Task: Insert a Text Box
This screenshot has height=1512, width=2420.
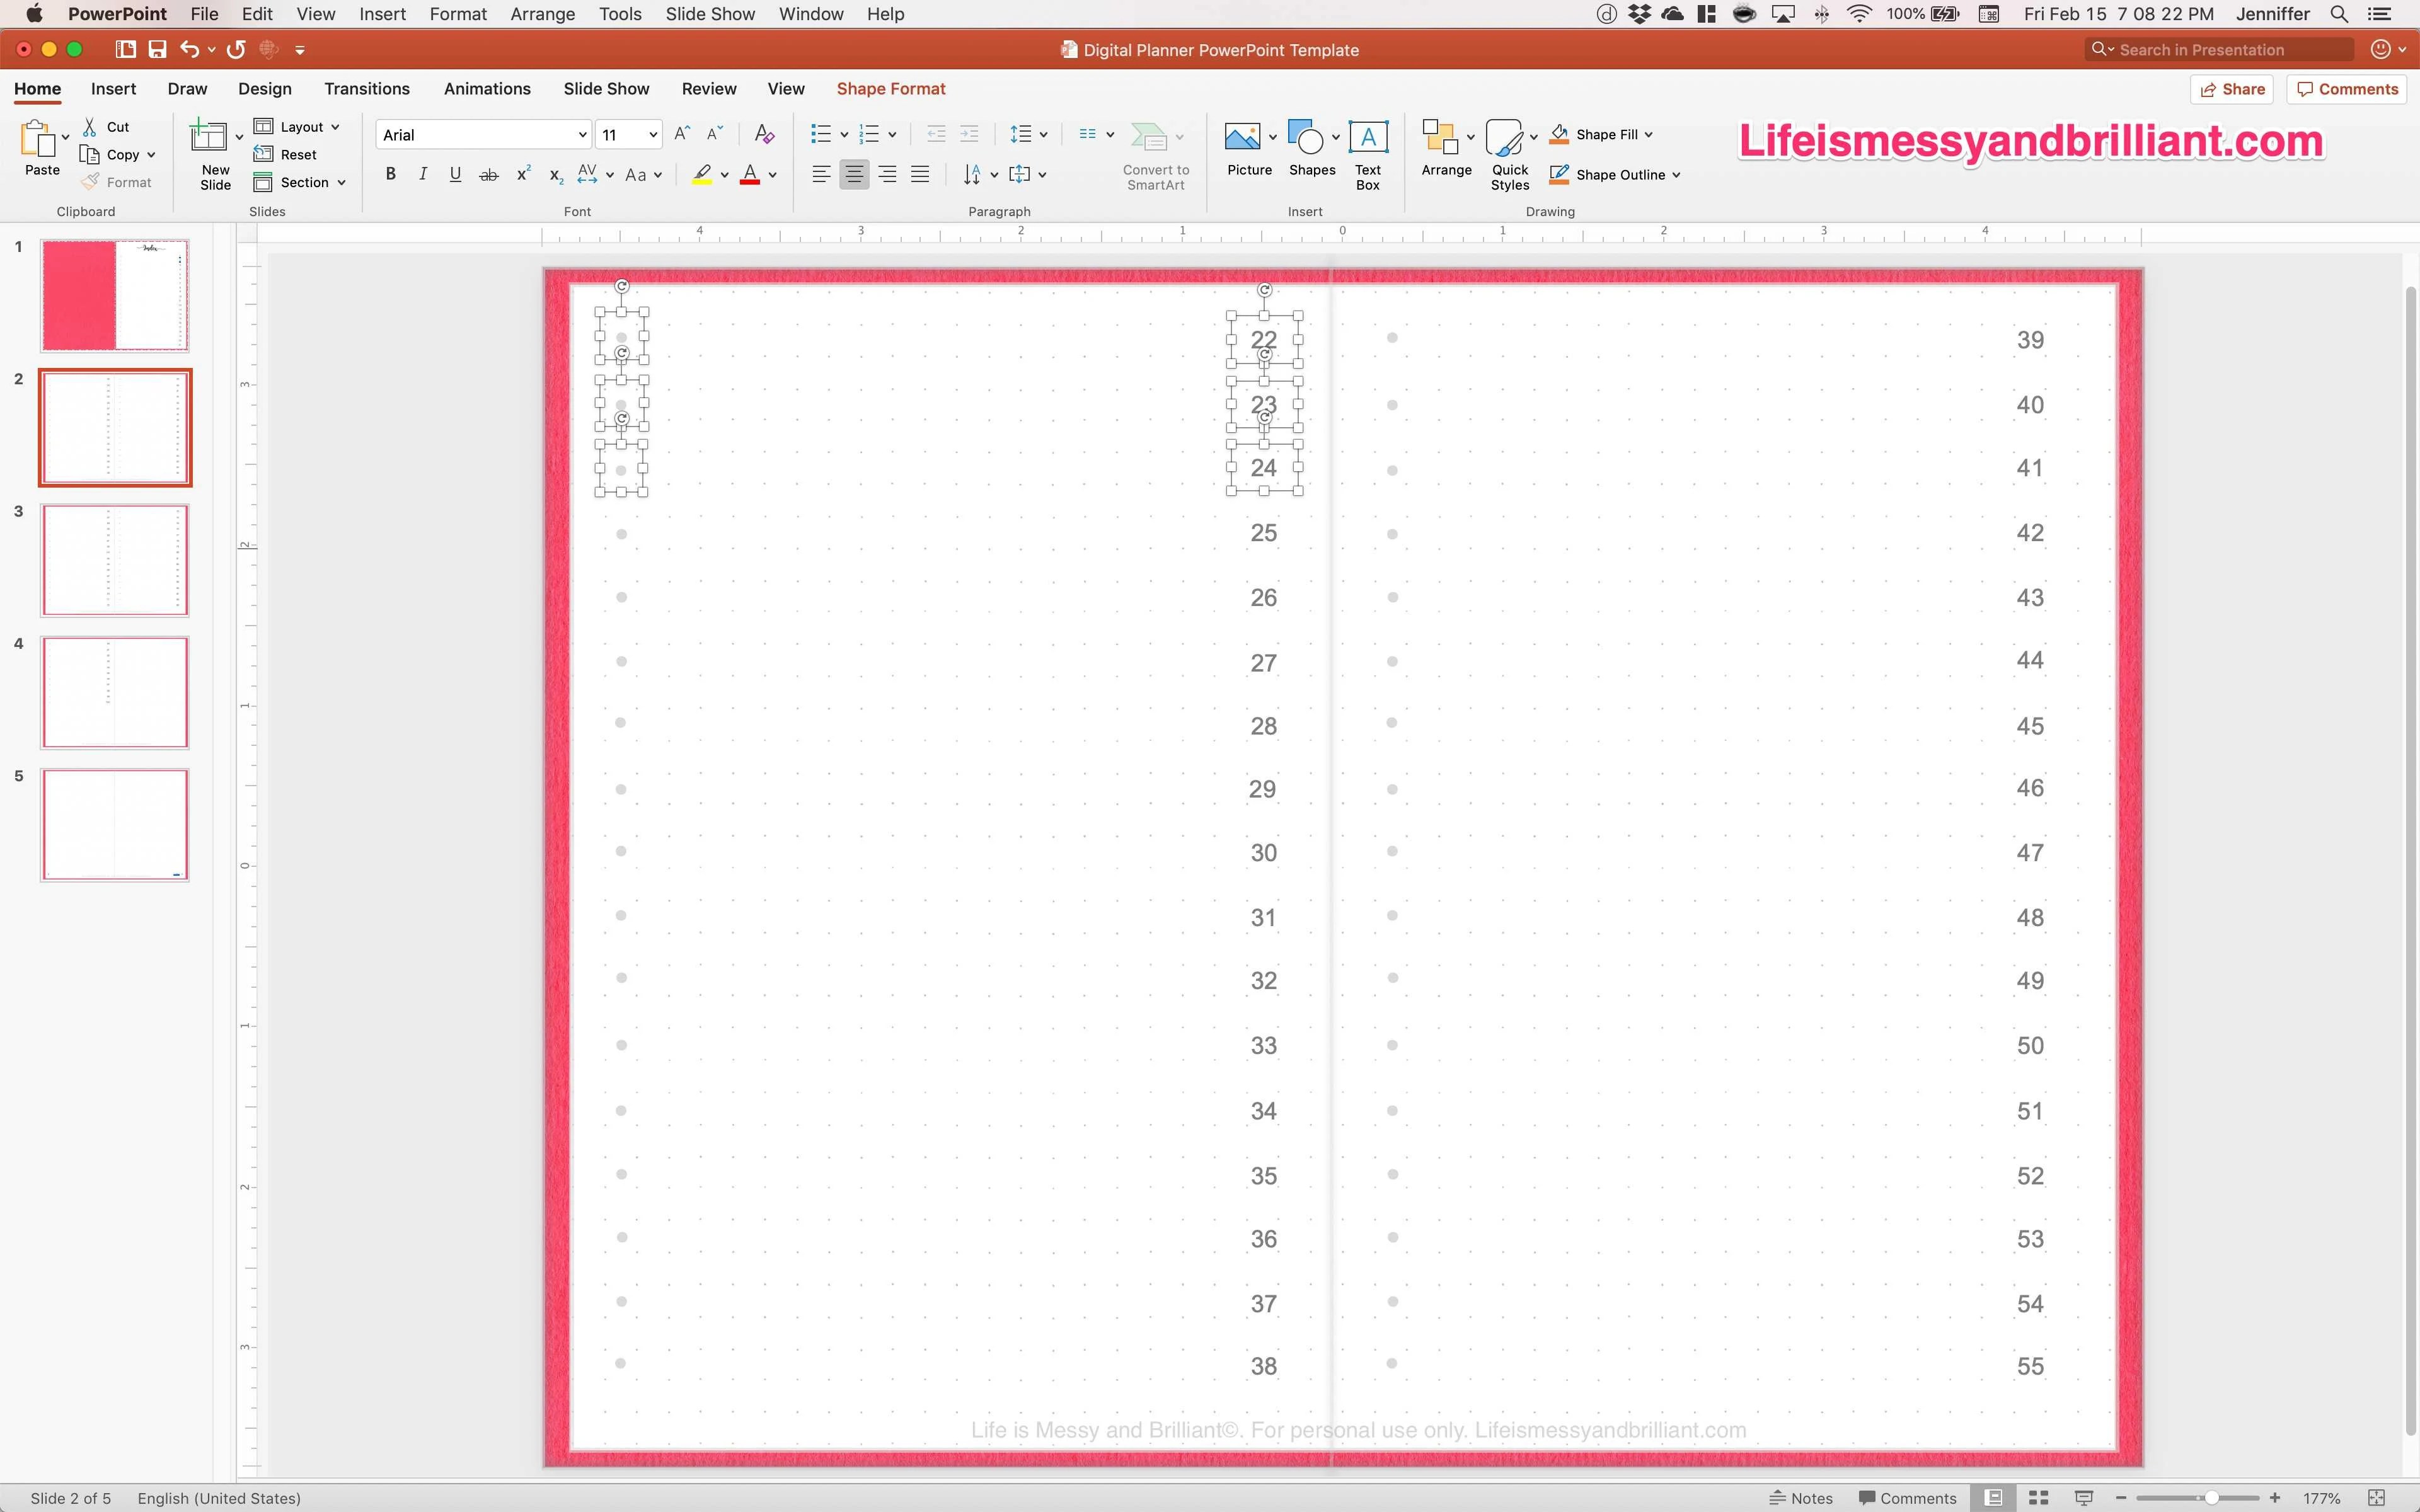Action: (1367, 137)
